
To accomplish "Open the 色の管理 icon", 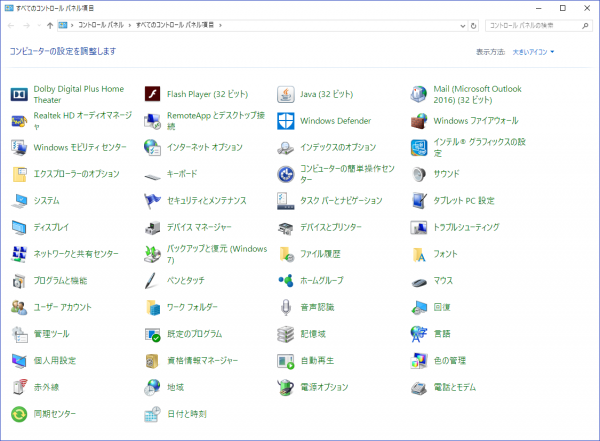I will [x=419, y=361].
